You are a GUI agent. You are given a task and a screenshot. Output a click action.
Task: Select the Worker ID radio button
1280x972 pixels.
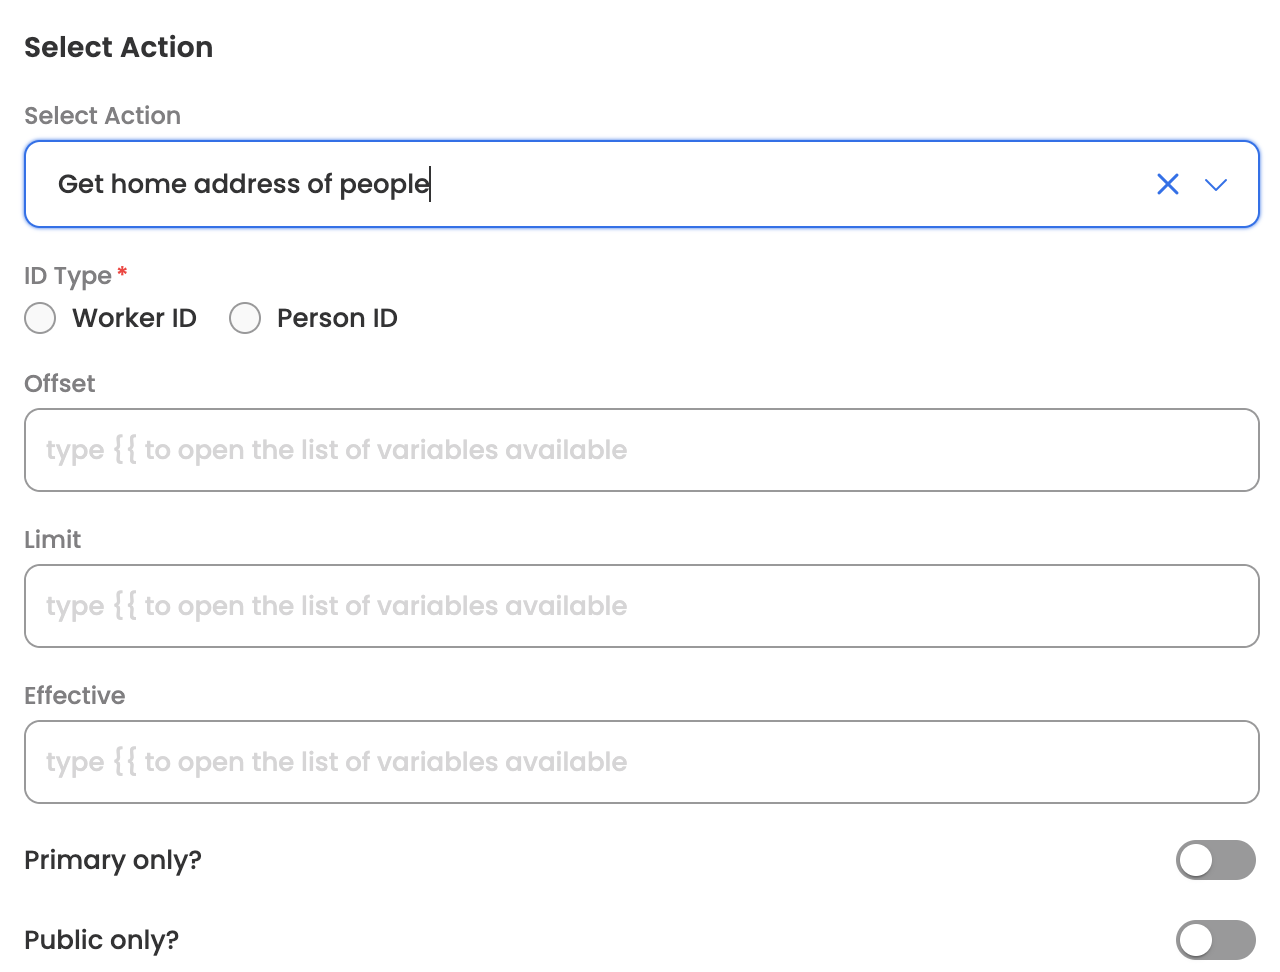(40, 318)
